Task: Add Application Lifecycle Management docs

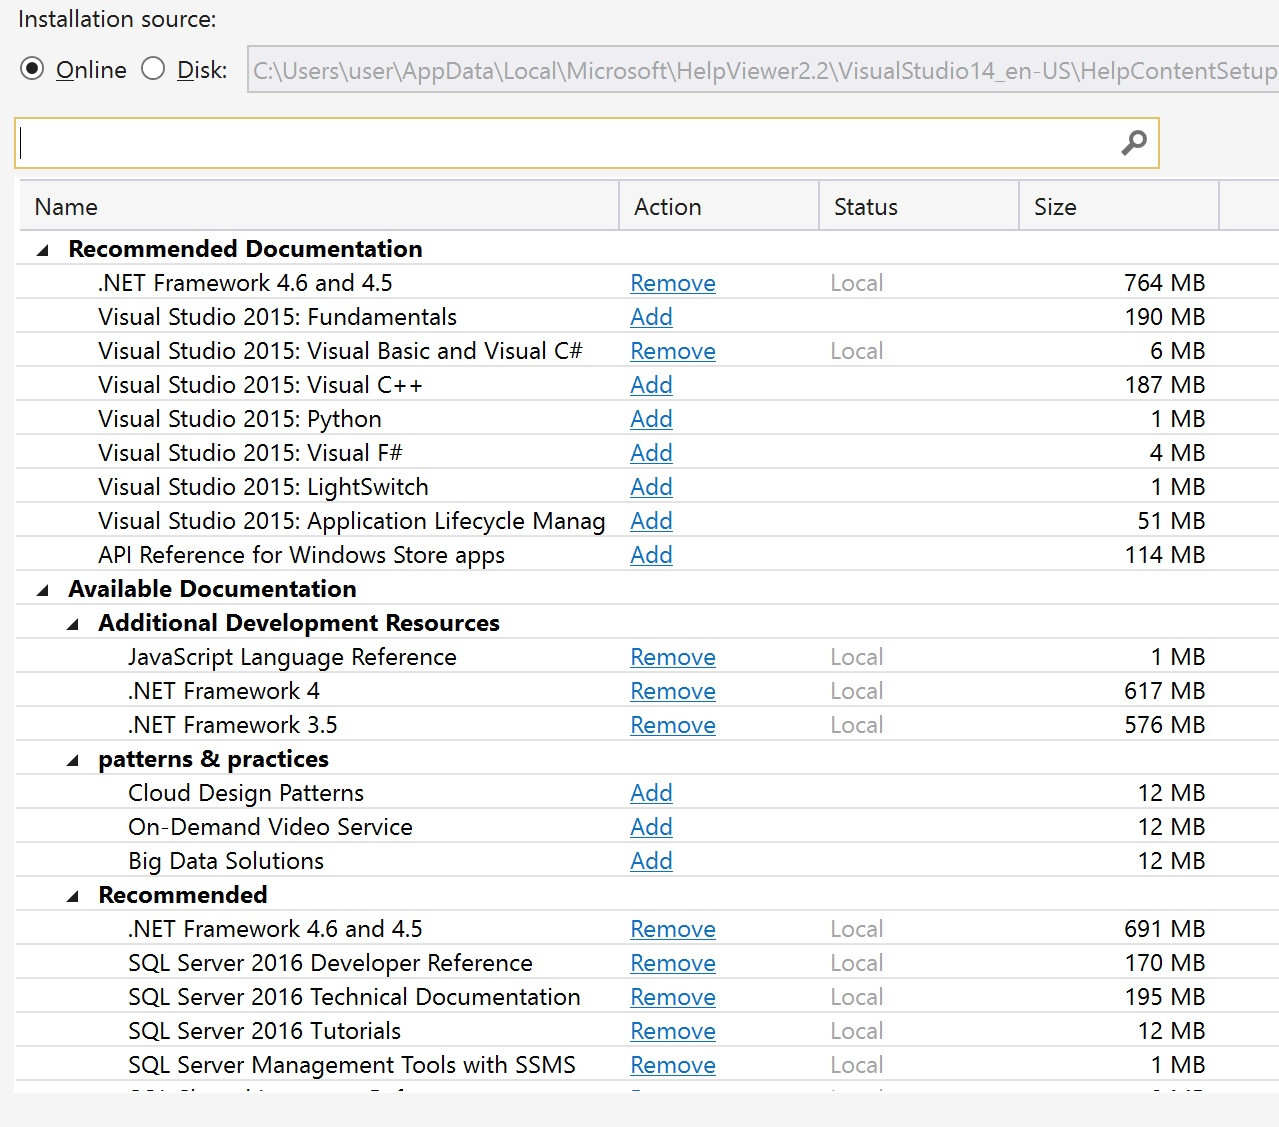Action: coord(651,521)
